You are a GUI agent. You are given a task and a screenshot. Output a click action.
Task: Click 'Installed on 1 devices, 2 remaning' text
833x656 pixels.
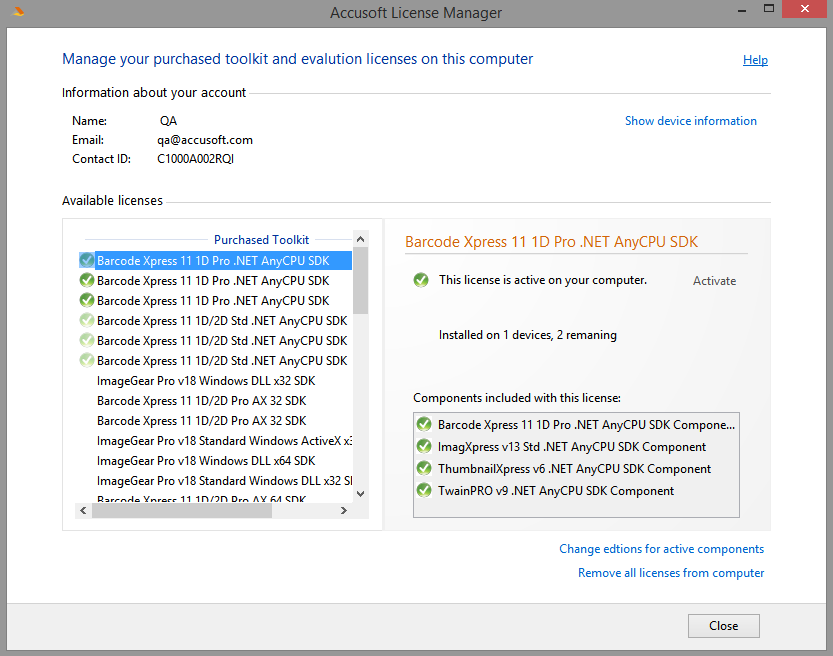pyautogui.click(x=528, y=335)
